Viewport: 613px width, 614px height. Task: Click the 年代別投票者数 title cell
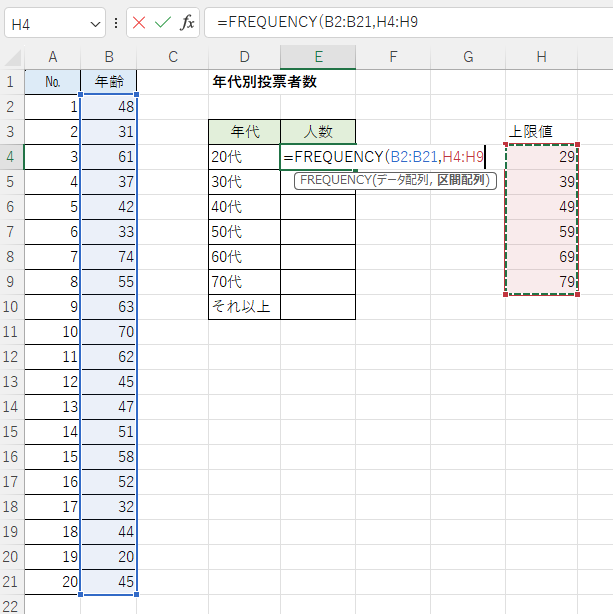pyautogui.click(x=265, y=82)
